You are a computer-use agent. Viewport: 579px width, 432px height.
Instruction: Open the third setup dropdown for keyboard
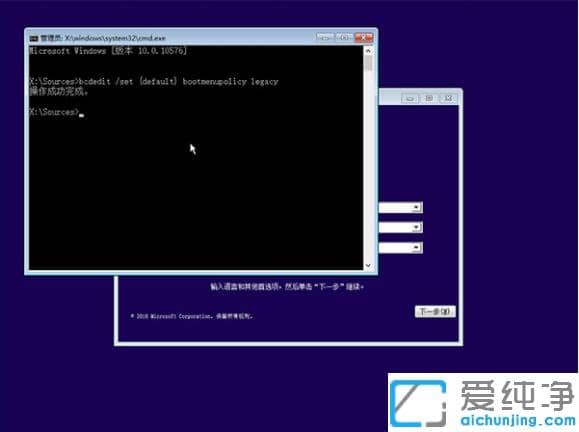click(x=401, y=247)
